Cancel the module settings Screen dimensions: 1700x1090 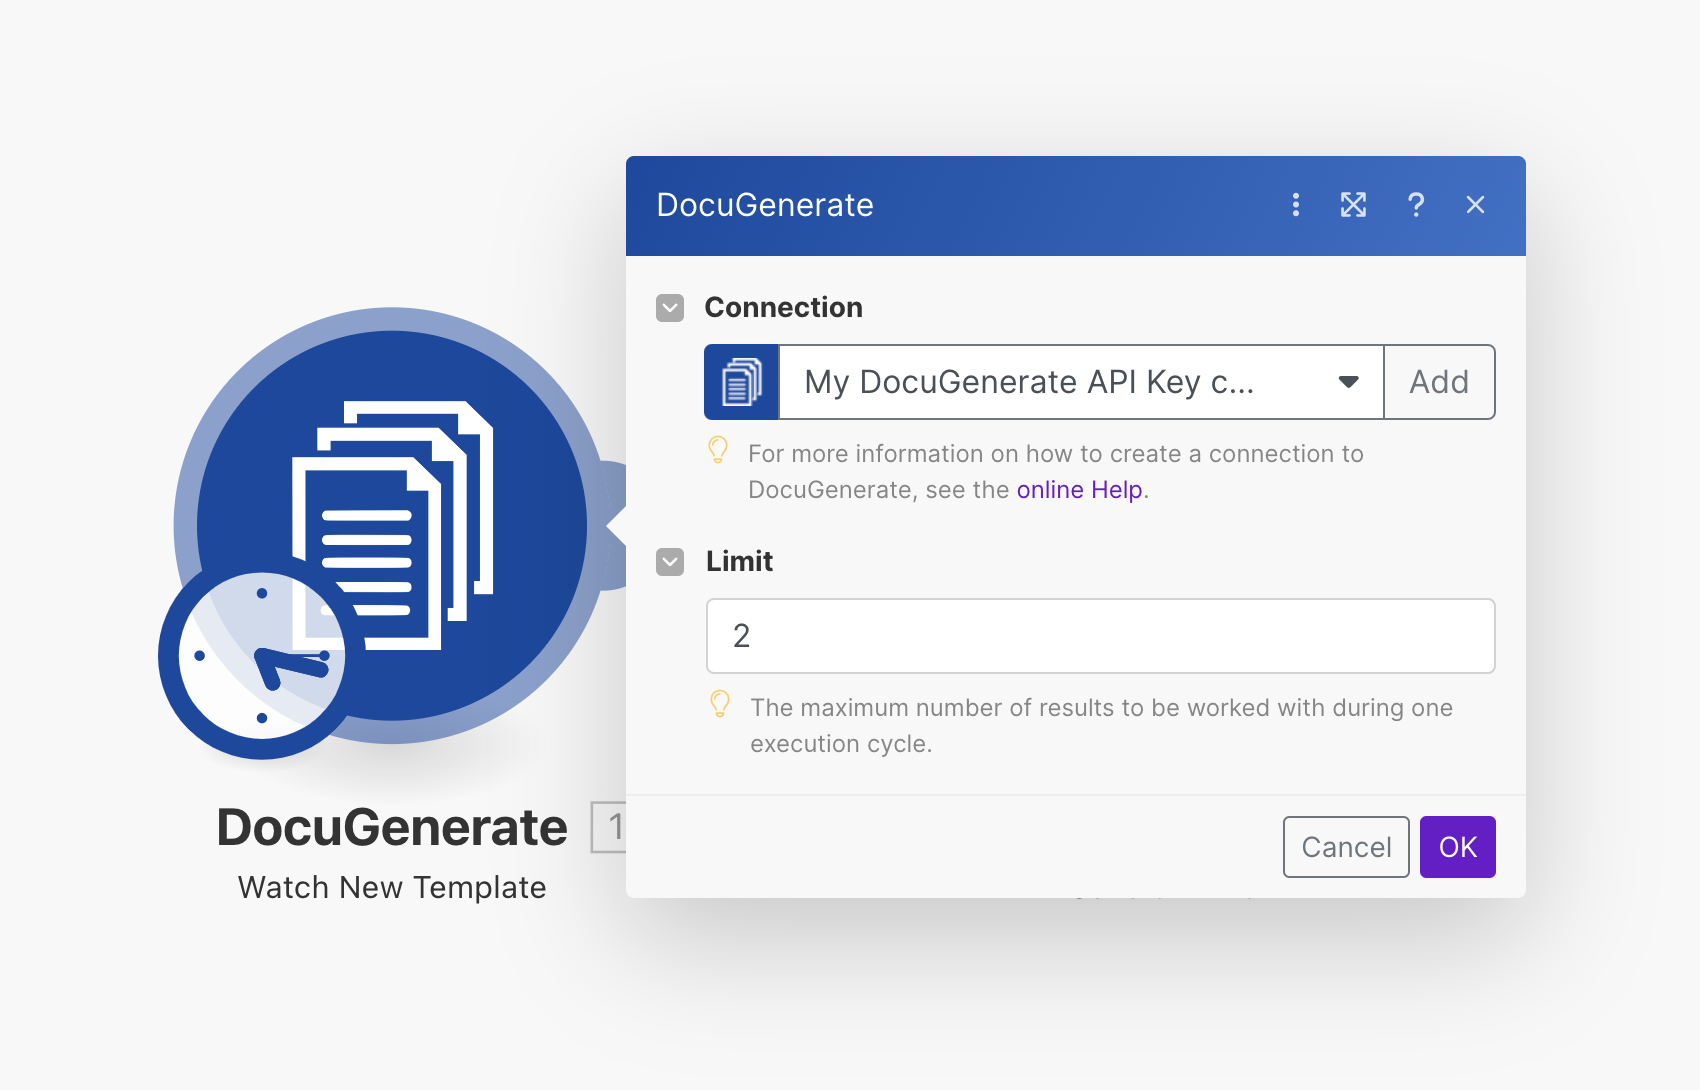1346,847
